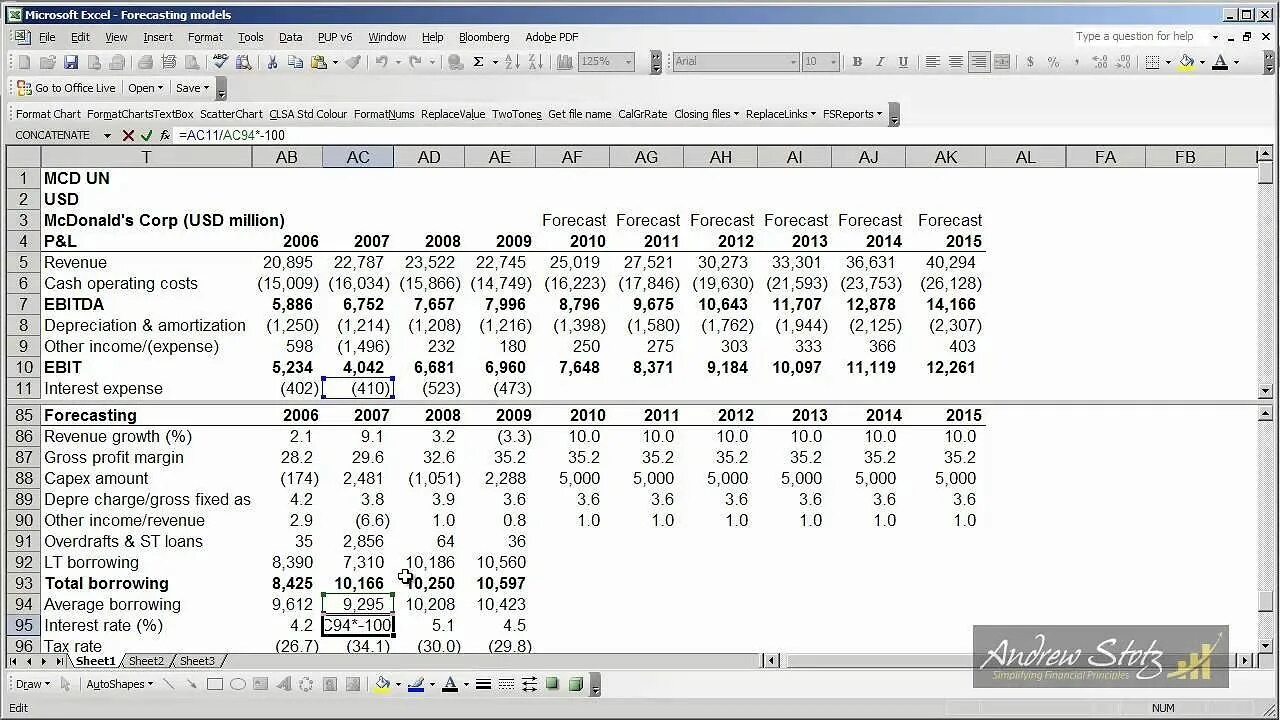Open the File menu
1280x720 pixels.
point(47,37)
